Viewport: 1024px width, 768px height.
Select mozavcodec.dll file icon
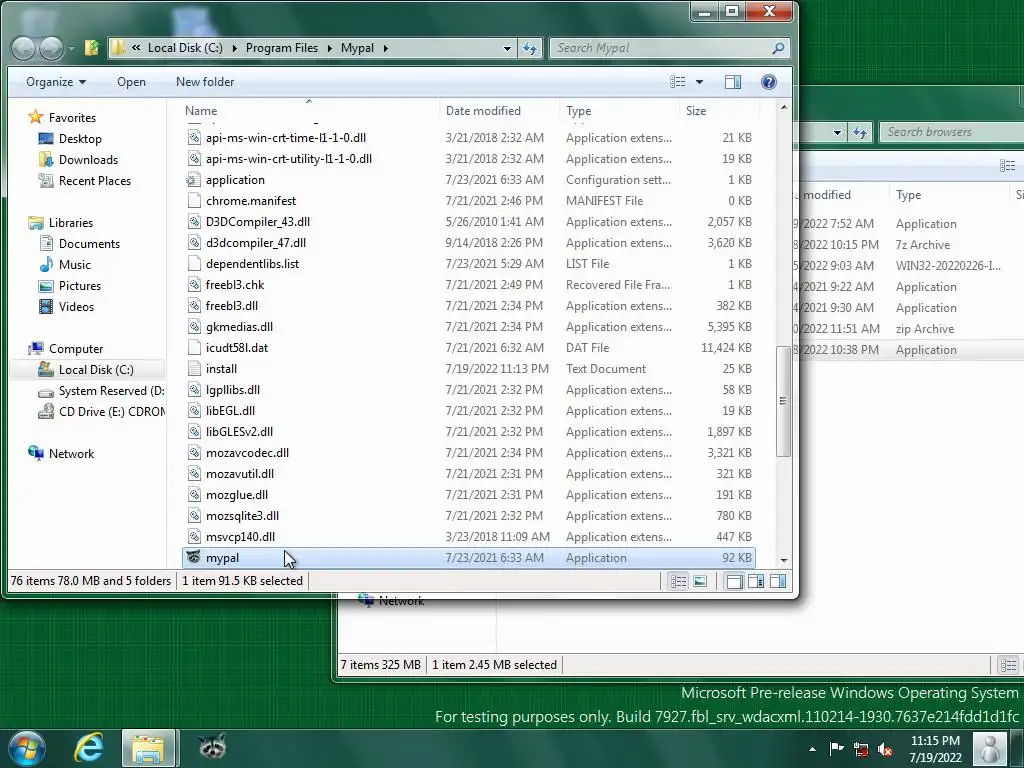[x=193, y=453]
